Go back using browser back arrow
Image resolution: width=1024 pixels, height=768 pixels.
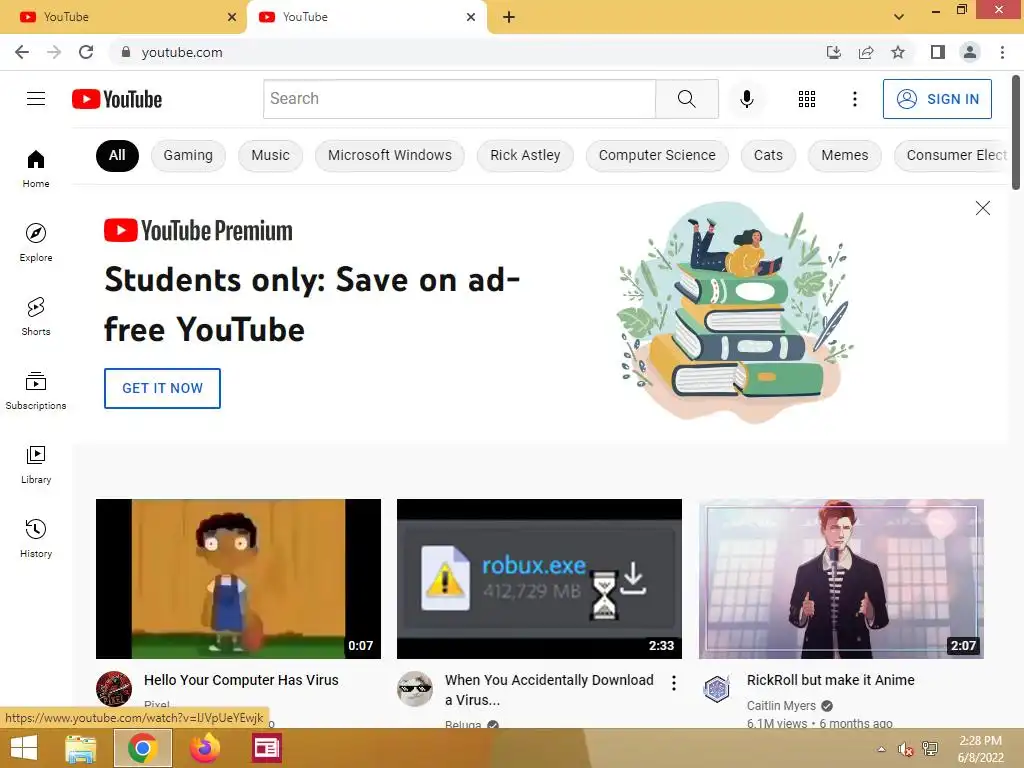(x=22, y=52)
